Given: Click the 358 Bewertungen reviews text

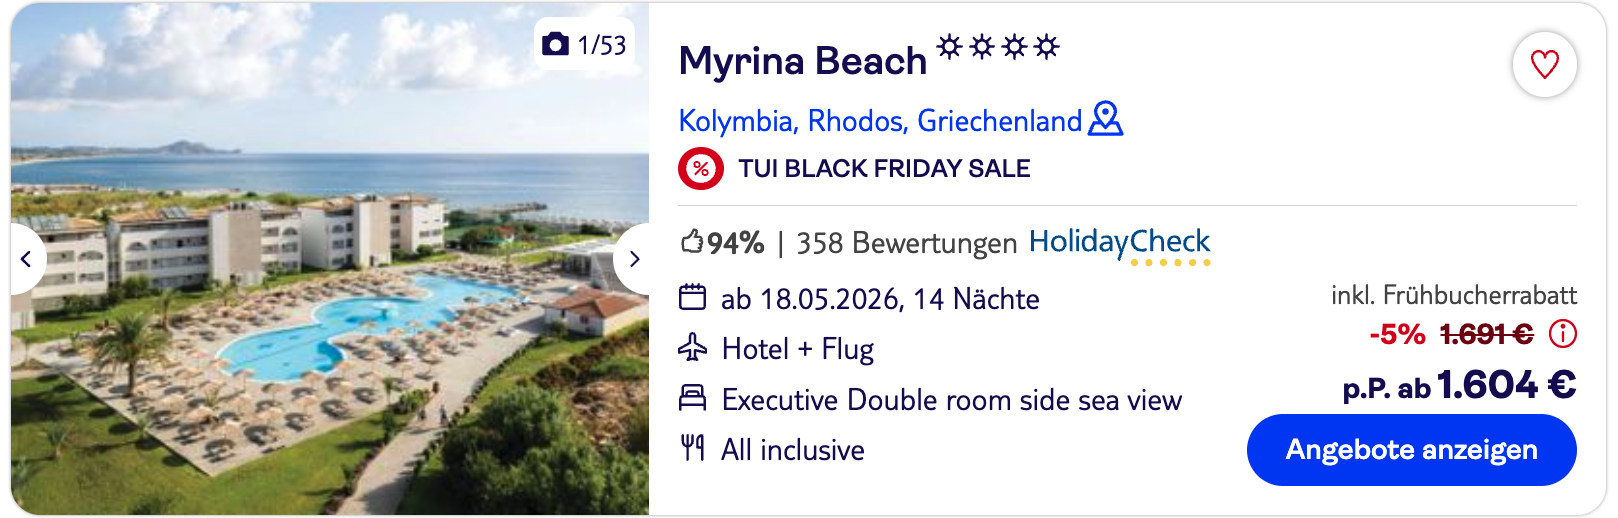Looking at the screenshot, I should tap(906, 243).
